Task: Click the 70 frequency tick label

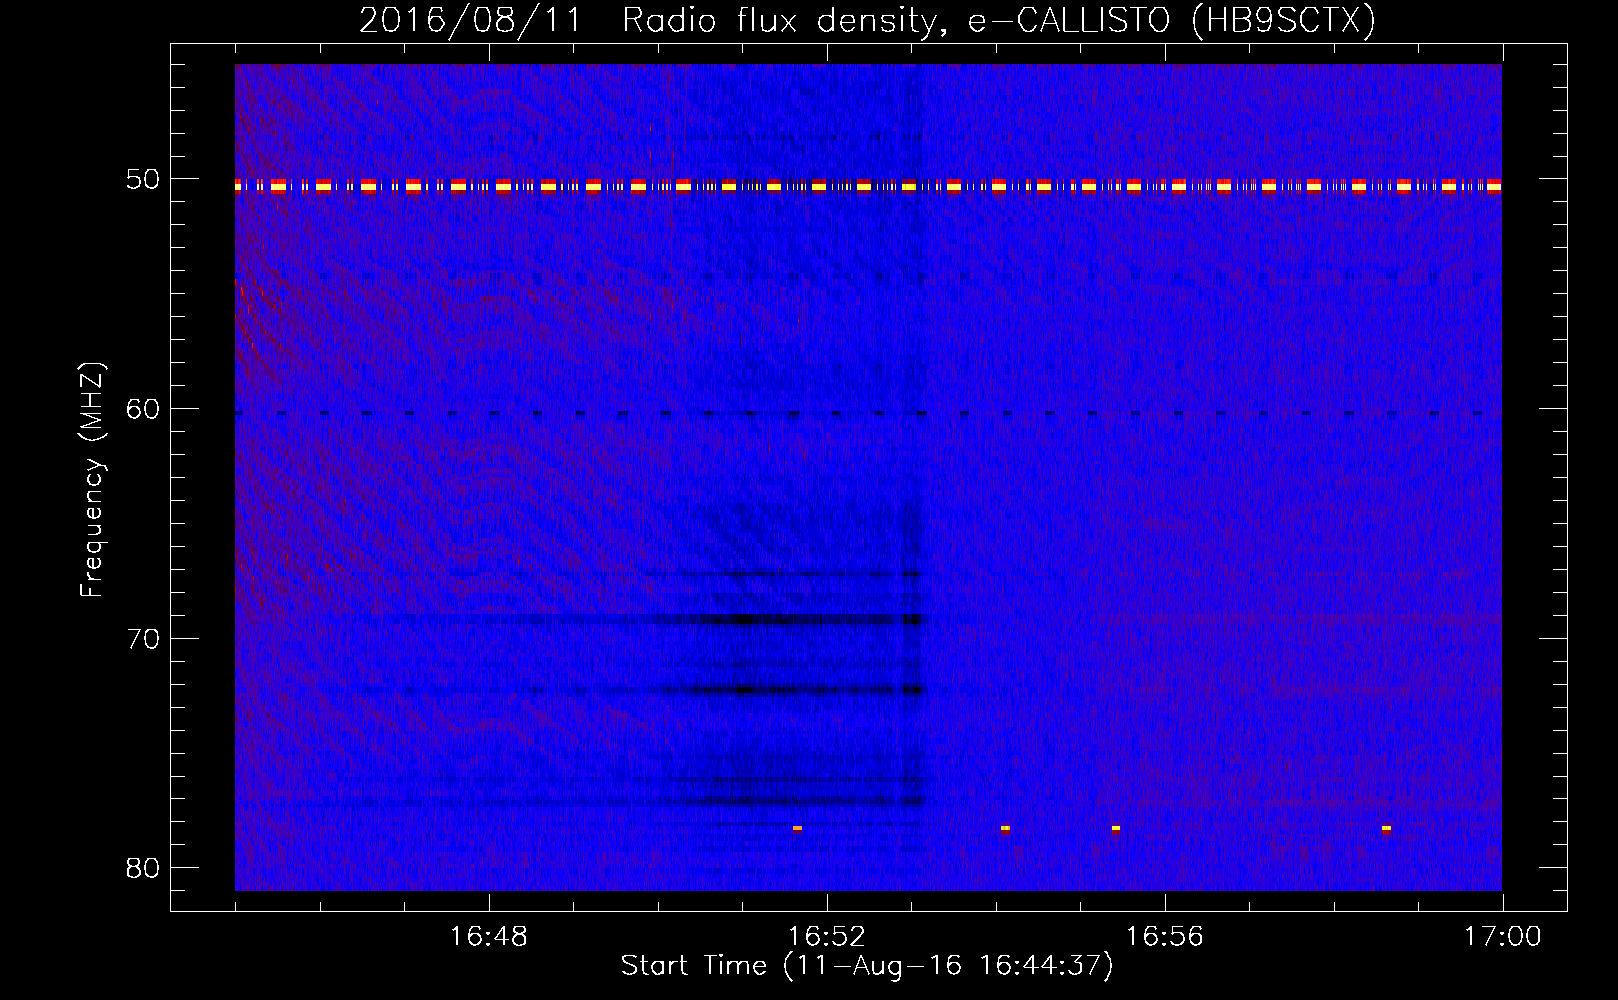Action: coord(143,639)
